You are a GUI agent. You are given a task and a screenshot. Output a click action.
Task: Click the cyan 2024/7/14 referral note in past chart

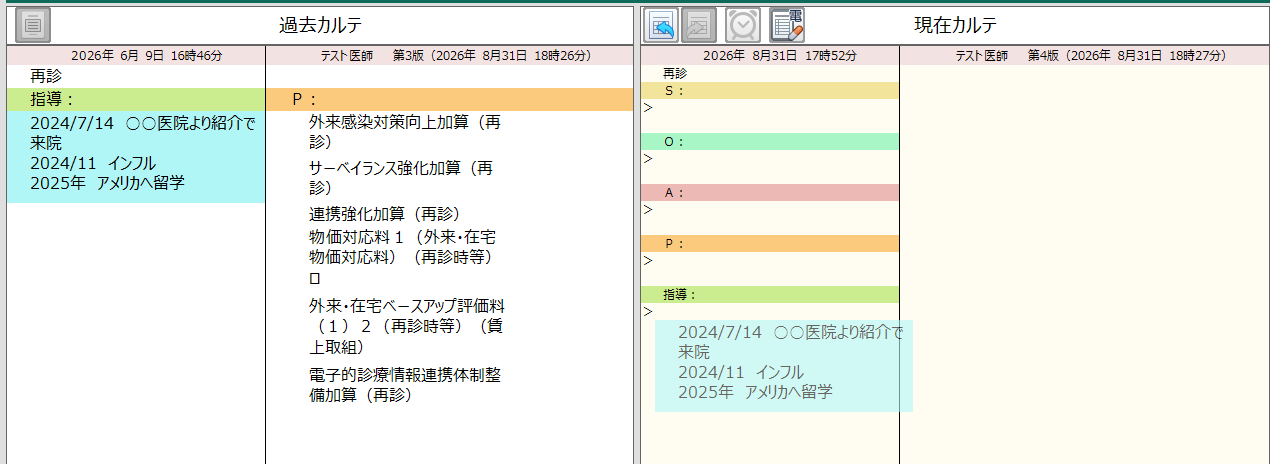[136, 156]
